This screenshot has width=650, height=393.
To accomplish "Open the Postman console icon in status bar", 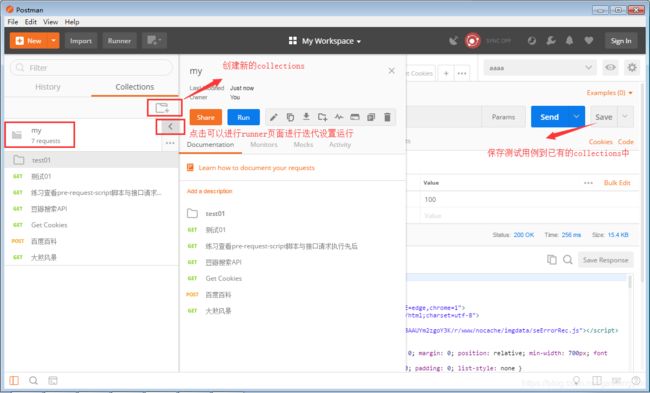I will pyautogui.click(x=53, y=381).
